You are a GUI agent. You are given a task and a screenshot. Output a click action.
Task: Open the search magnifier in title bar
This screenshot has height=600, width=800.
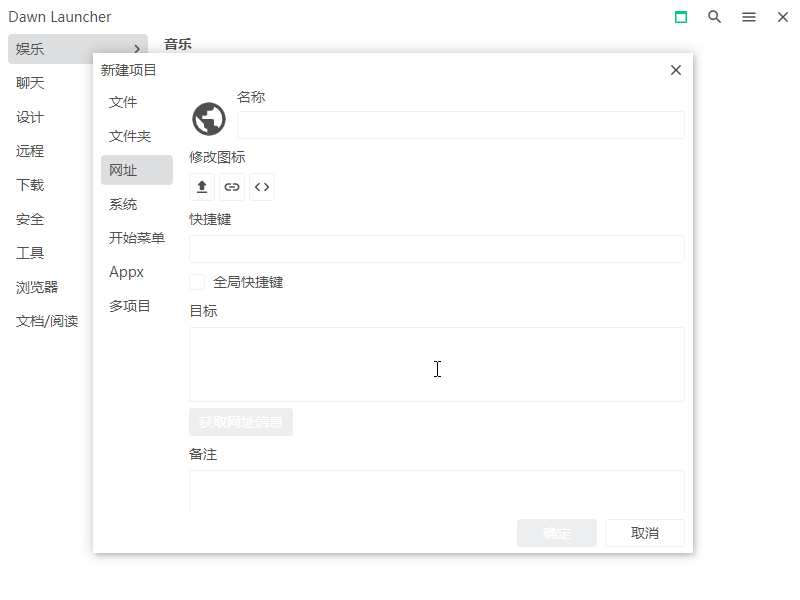(715, 17)
